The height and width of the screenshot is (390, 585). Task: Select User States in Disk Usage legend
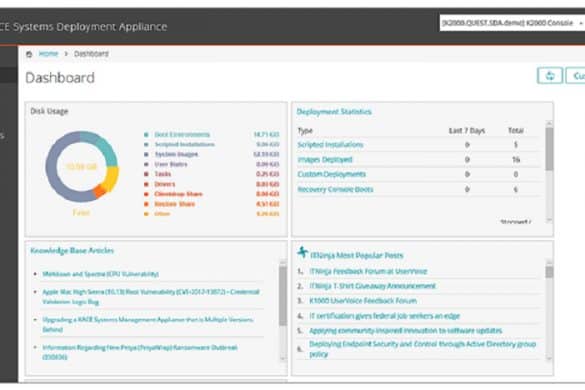tap(171, 164)
